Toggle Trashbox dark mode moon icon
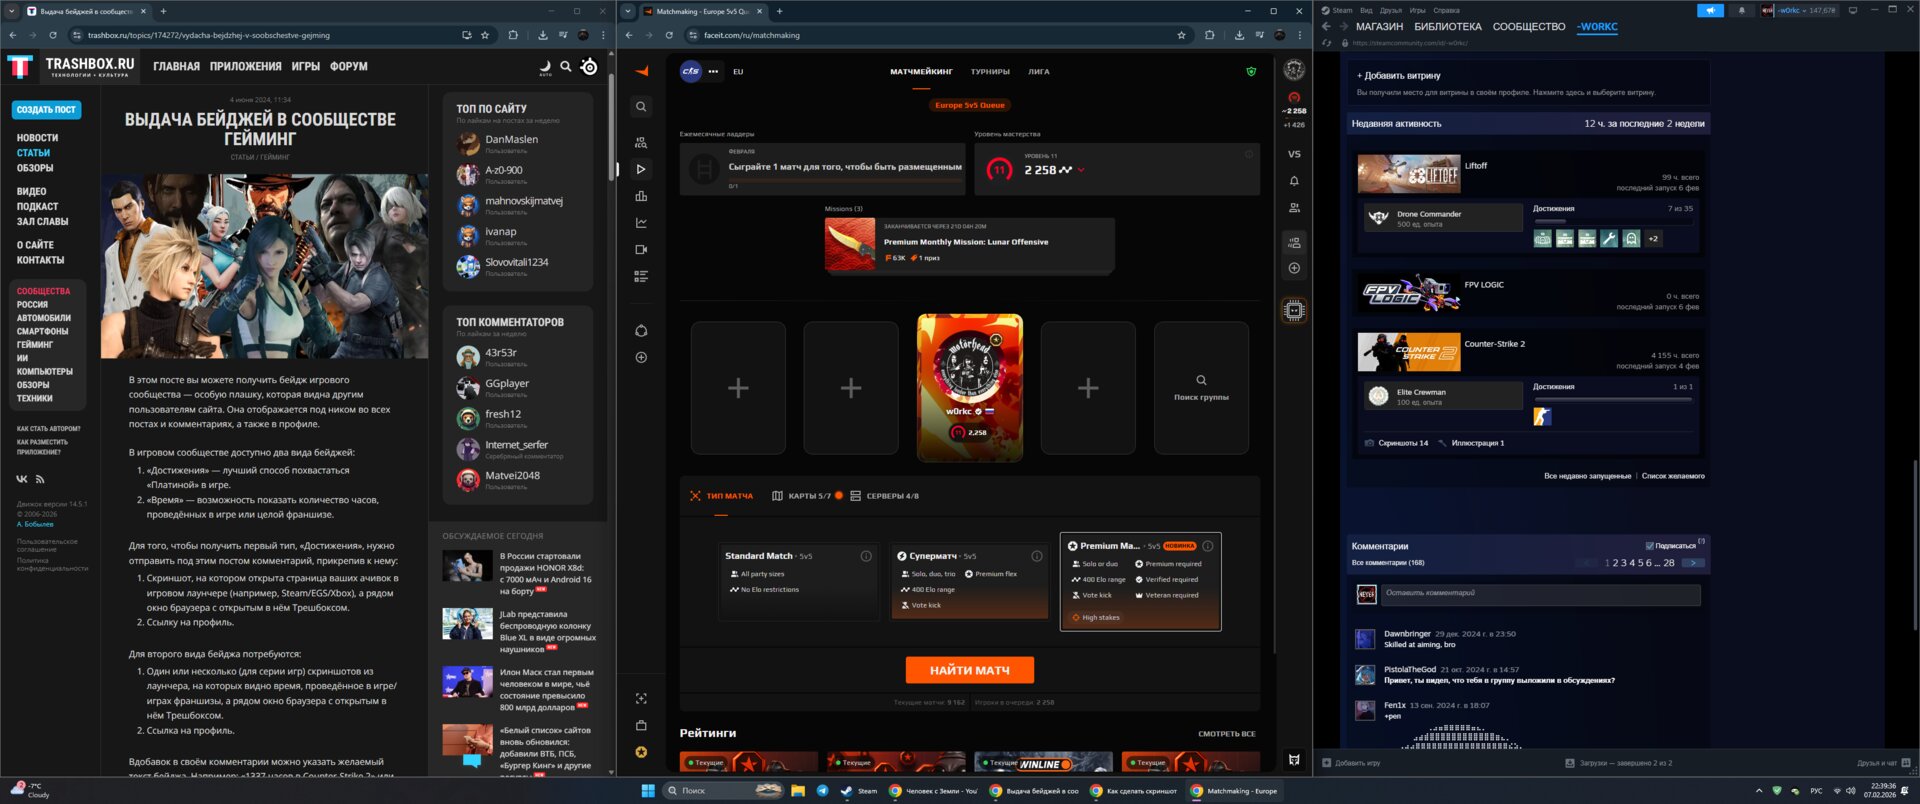This screenshot has width=1920, height=804. tap(545, 66)
